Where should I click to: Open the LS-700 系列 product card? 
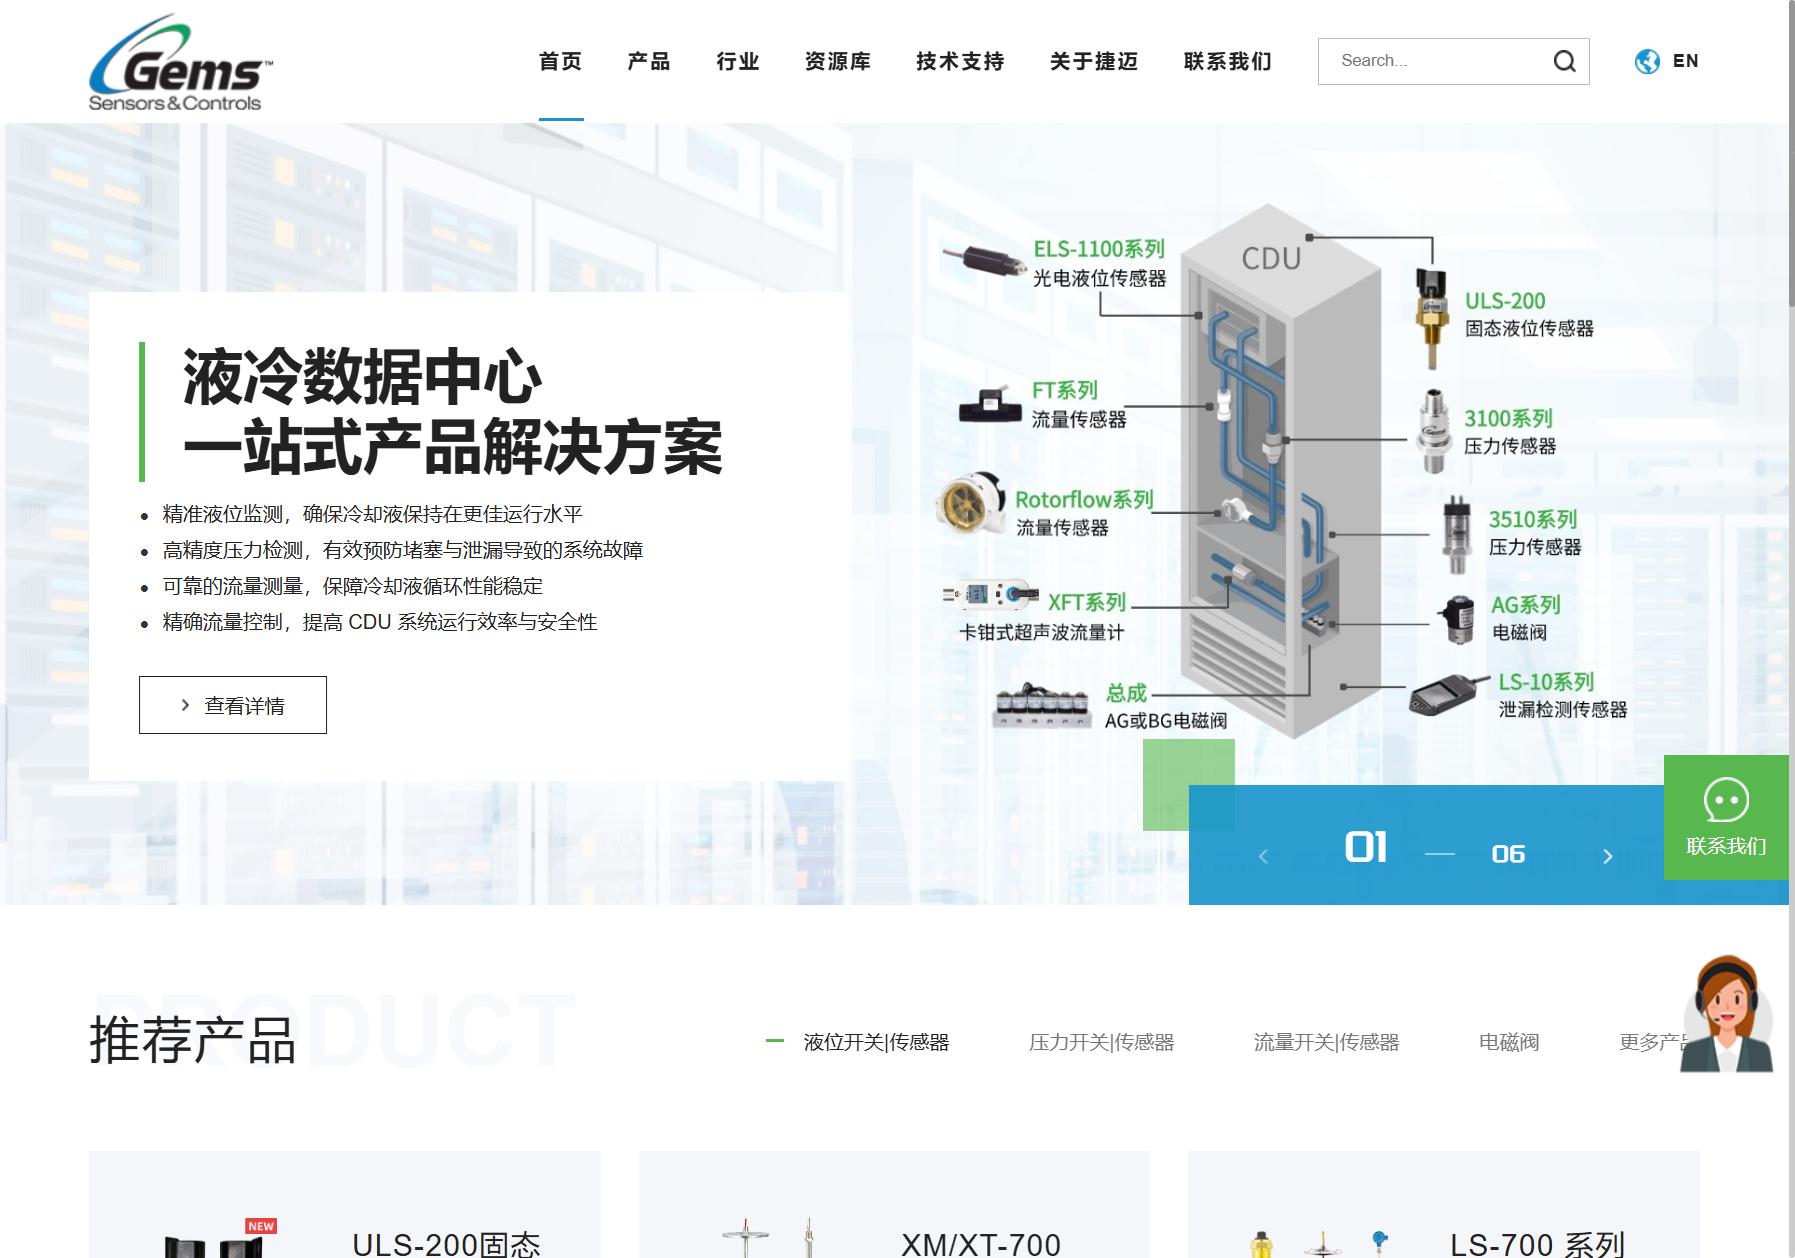1444,1204
